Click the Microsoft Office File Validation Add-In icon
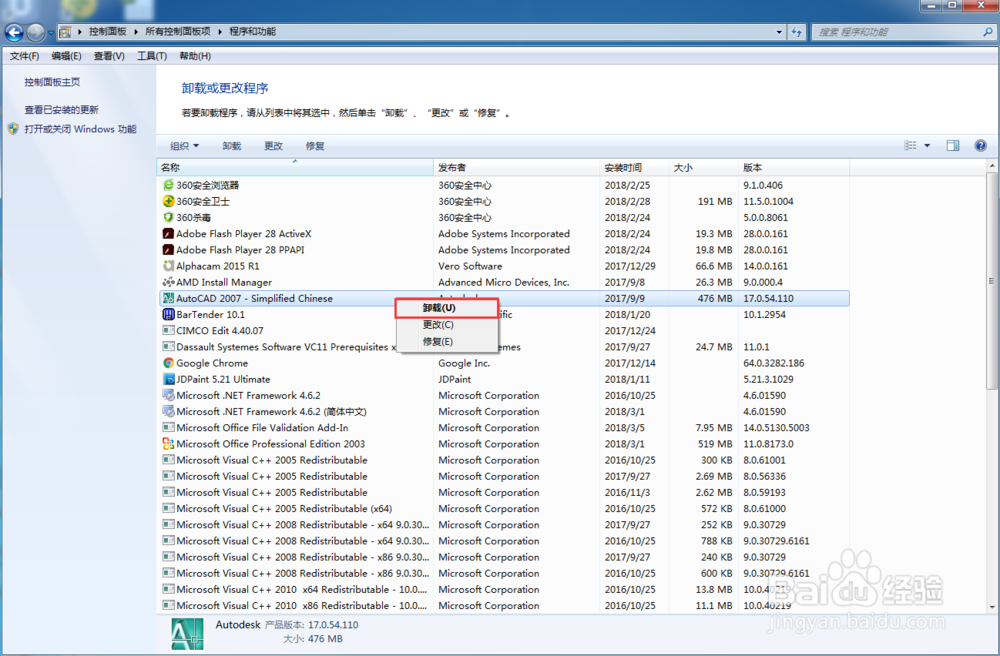The image size is (1000, 656). (x=168, y=428)
